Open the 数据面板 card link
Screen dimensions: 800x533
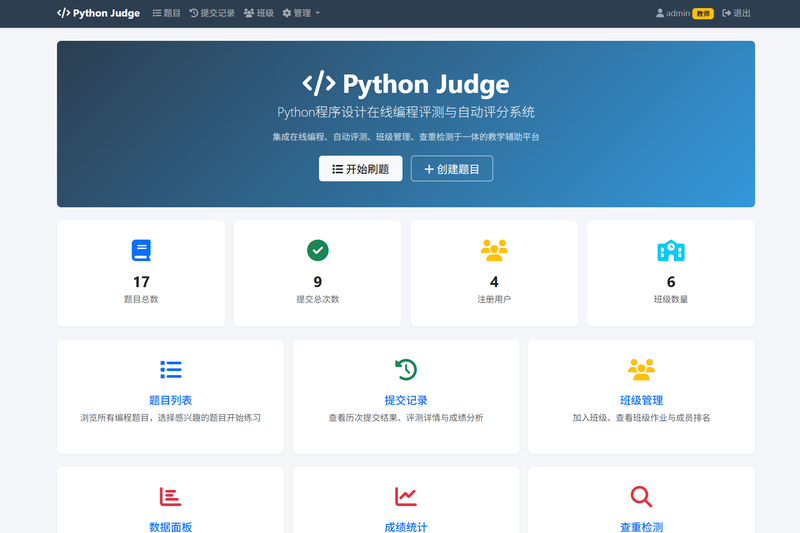[x=170, y=527]
